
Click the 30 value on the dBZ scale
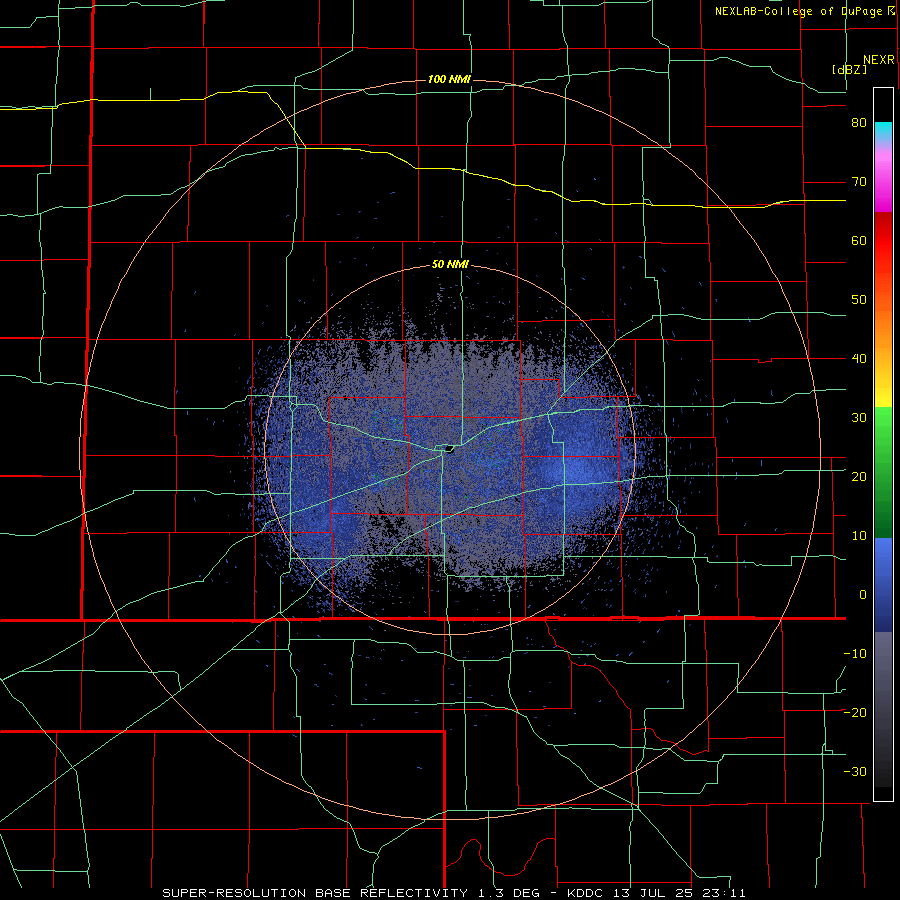(859, 417)
